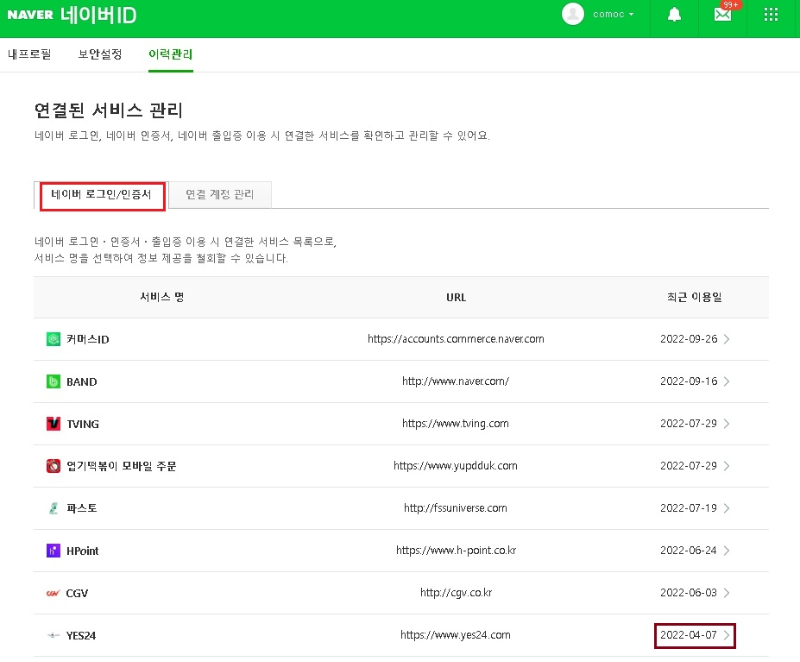Click the 네이버ID header title
This screenshot has height=662, width=800.
click(x=98, y=15)
